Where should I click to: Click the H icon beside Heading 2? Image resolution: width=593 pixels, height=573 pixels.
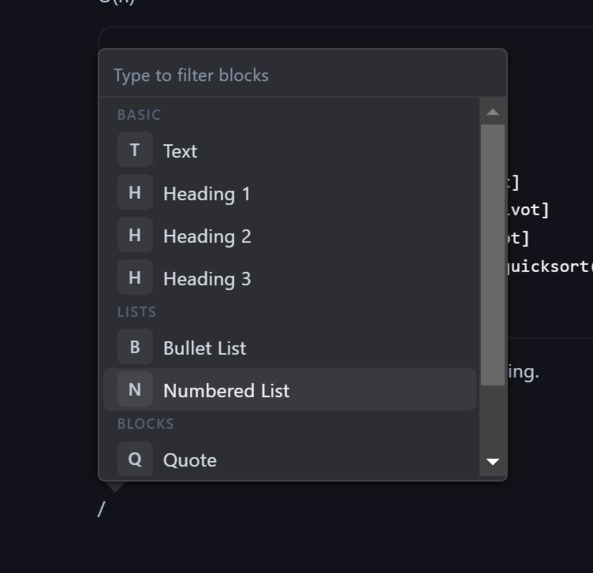(x=135, y=235)
